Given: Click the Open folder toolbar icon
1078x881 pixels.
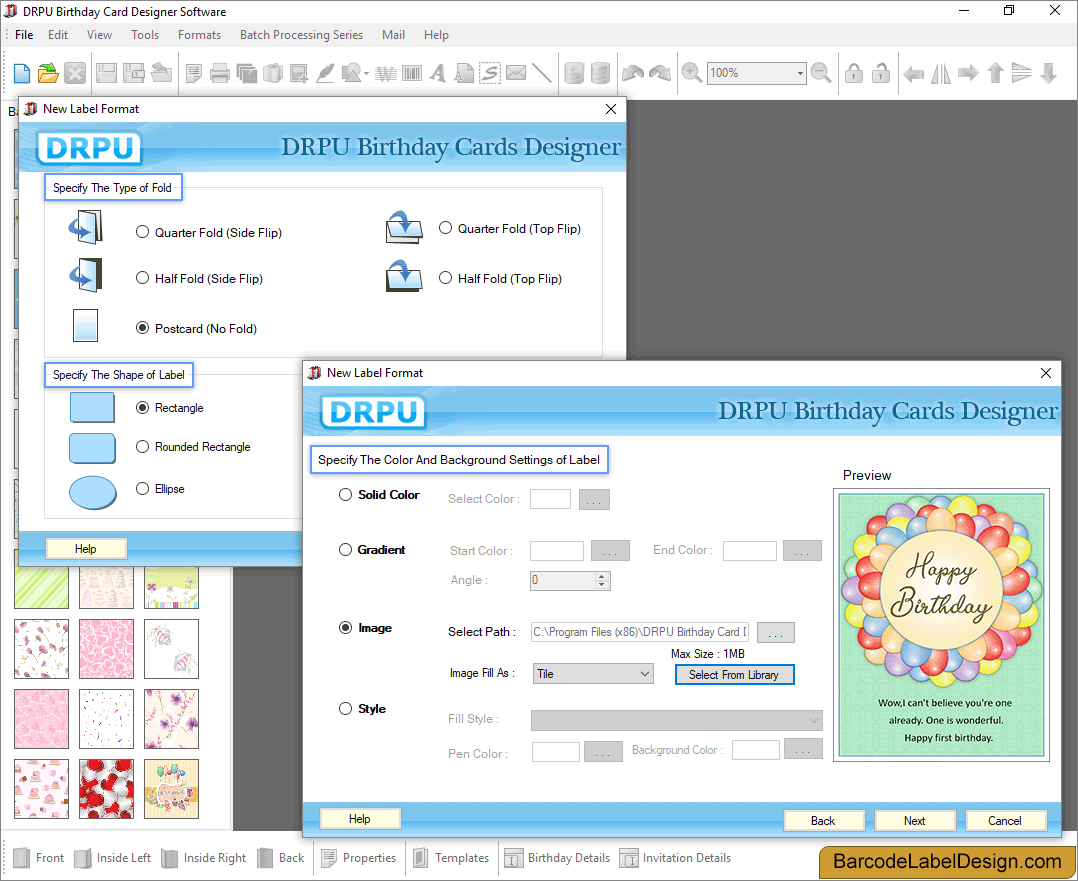Looking at the screenshot, I should pyautogui.click(x=48, y=73).
